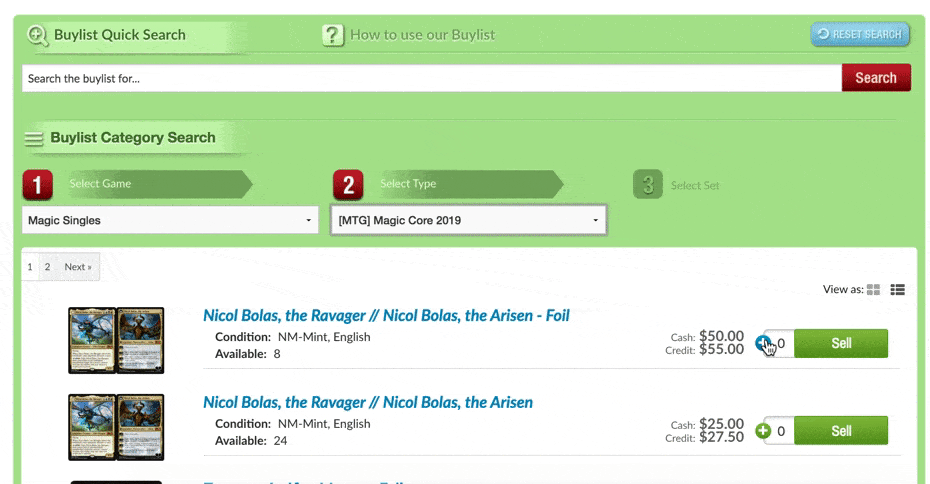Click the question mark help icon
The image size is (930, 484).
pyautogui.click(x=333, y=35)
